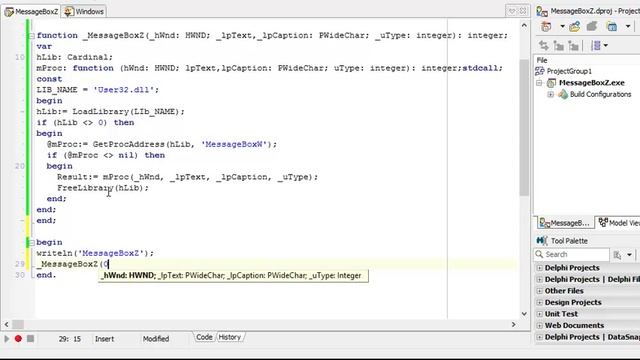Switch to the MessageBoxZ editor tab
This screenshot has height=360, width=640.
(x=31, y=11)
